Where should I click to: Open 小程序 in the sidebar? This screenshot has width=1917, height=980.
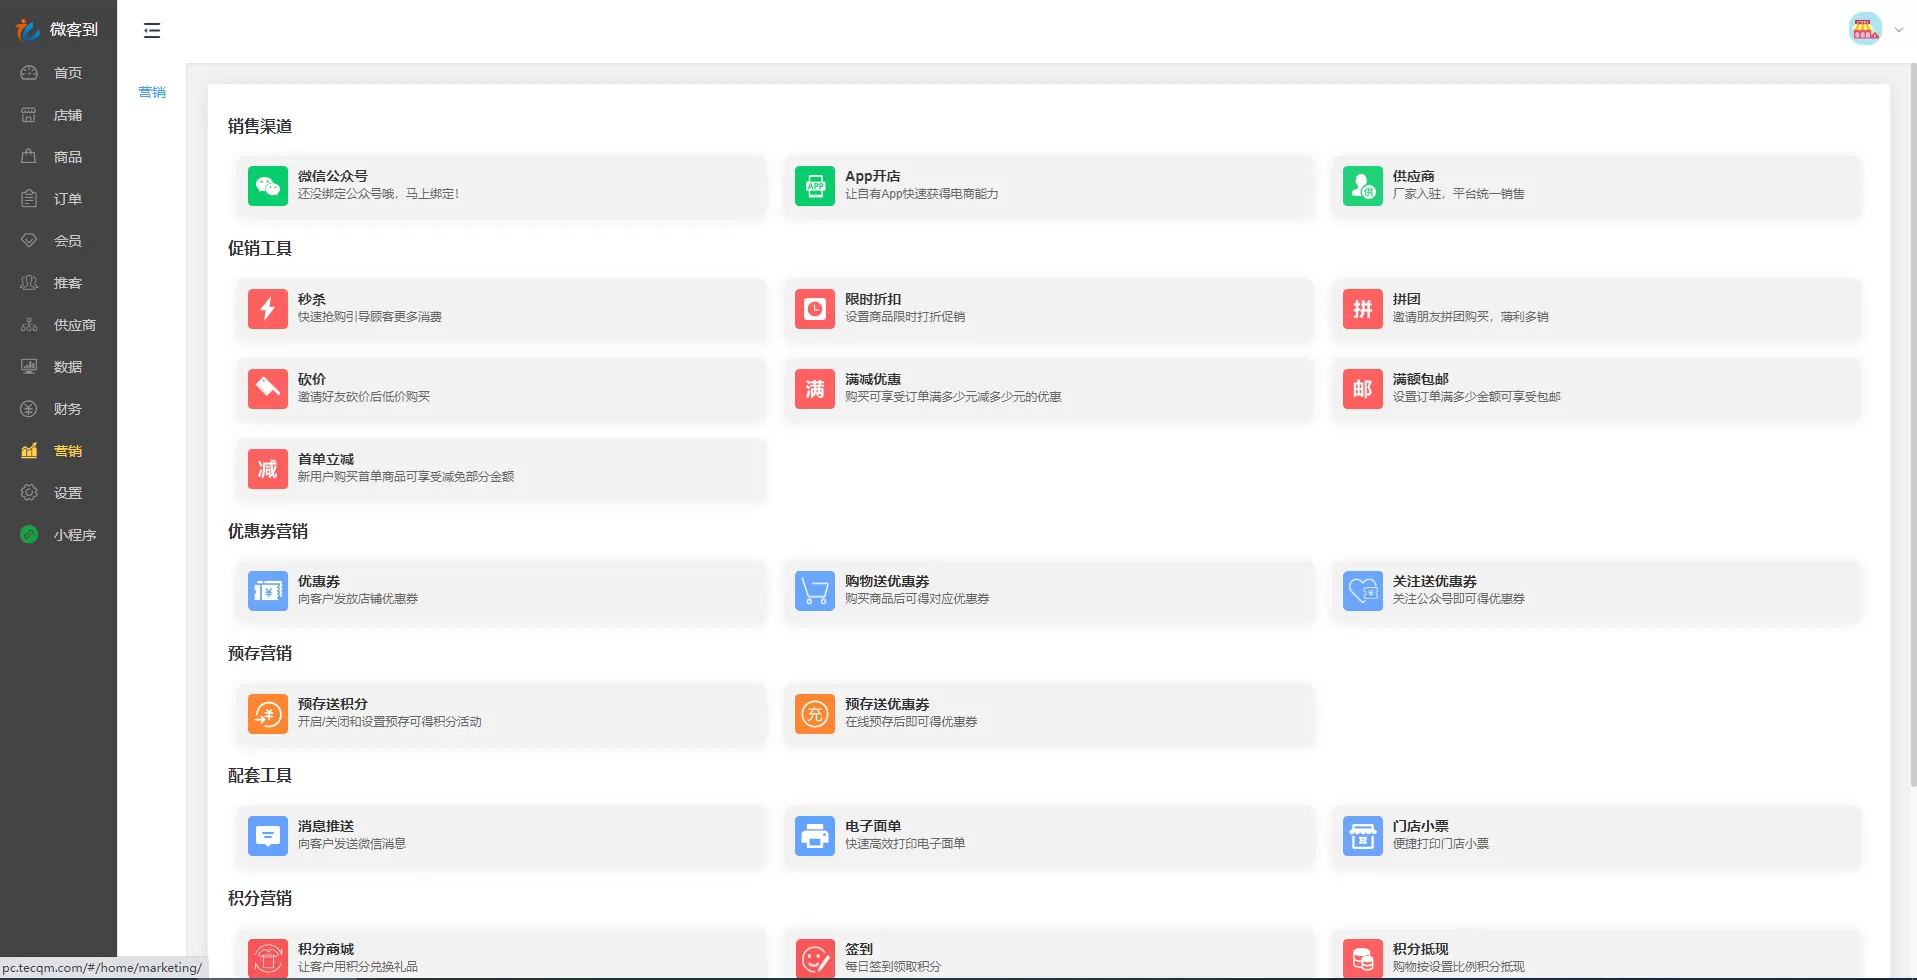(58, 535)
